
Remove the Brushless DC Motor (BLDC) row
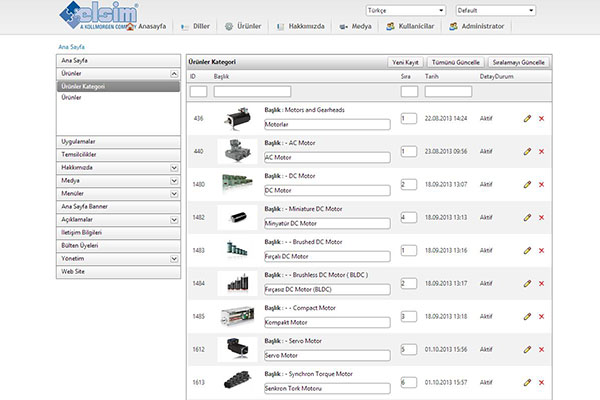point(541,283)
